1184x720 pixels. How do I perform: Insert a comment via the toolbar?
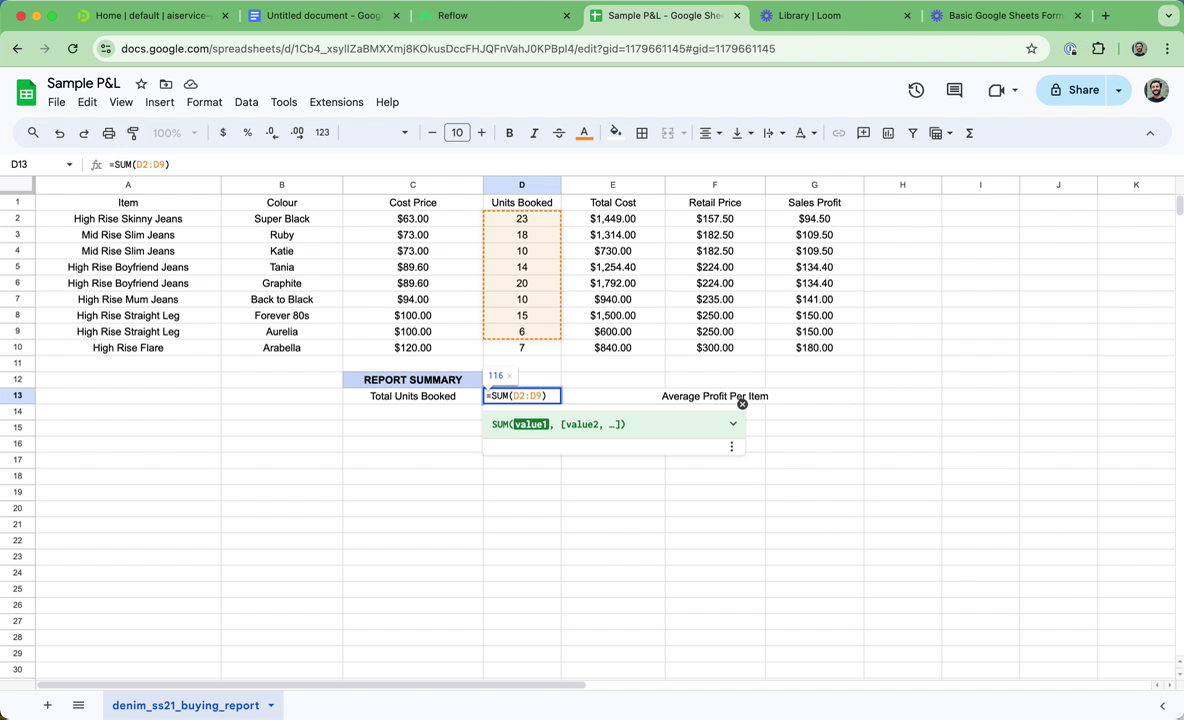click(863, 132)
